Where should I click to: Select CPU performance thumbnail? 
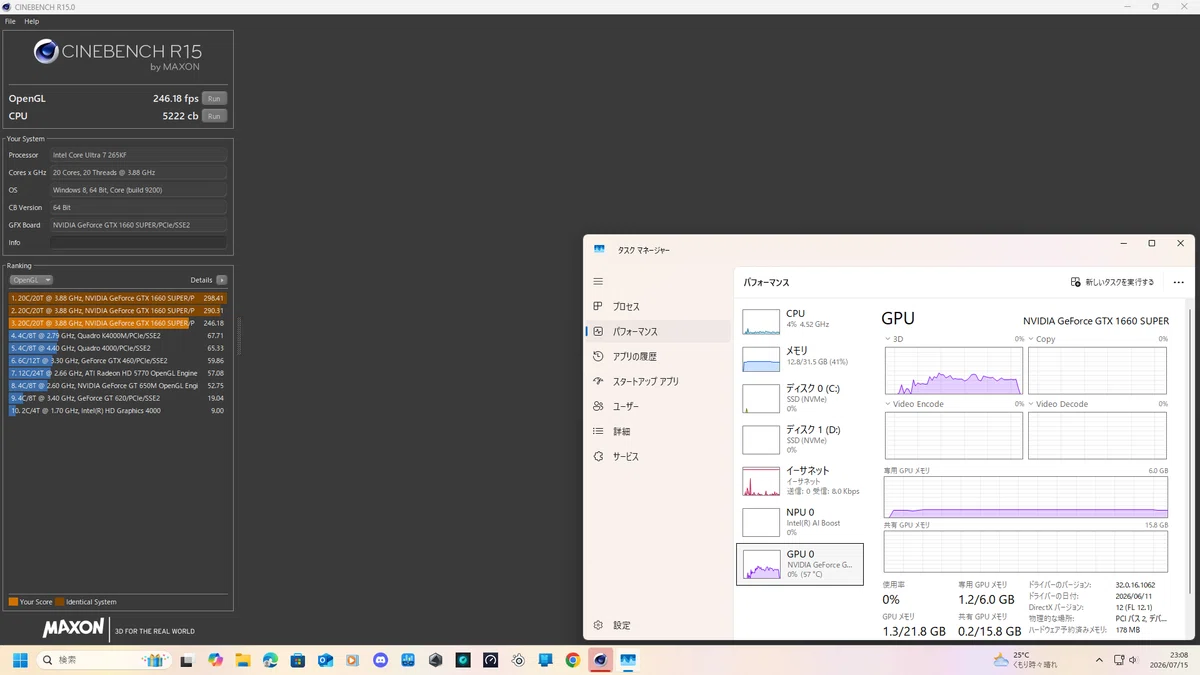[801, 320]
